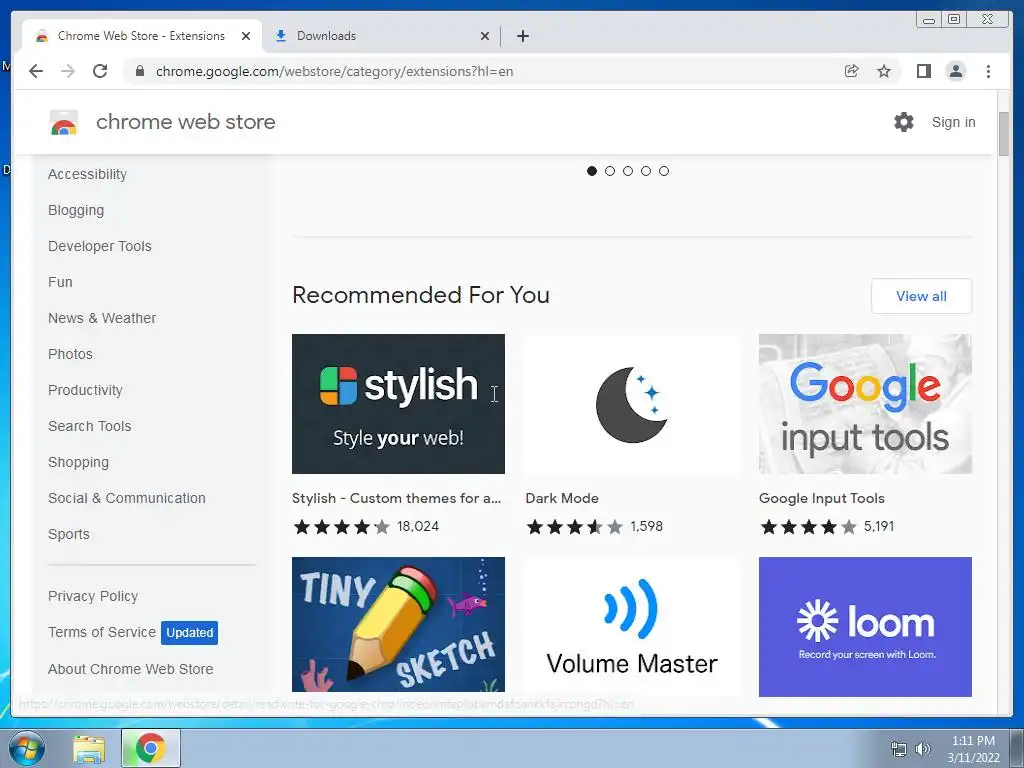Click the Google Input Tools rating 5,191
The width and height of the screenshot is (1024, 768).
(x=827, y=526)
